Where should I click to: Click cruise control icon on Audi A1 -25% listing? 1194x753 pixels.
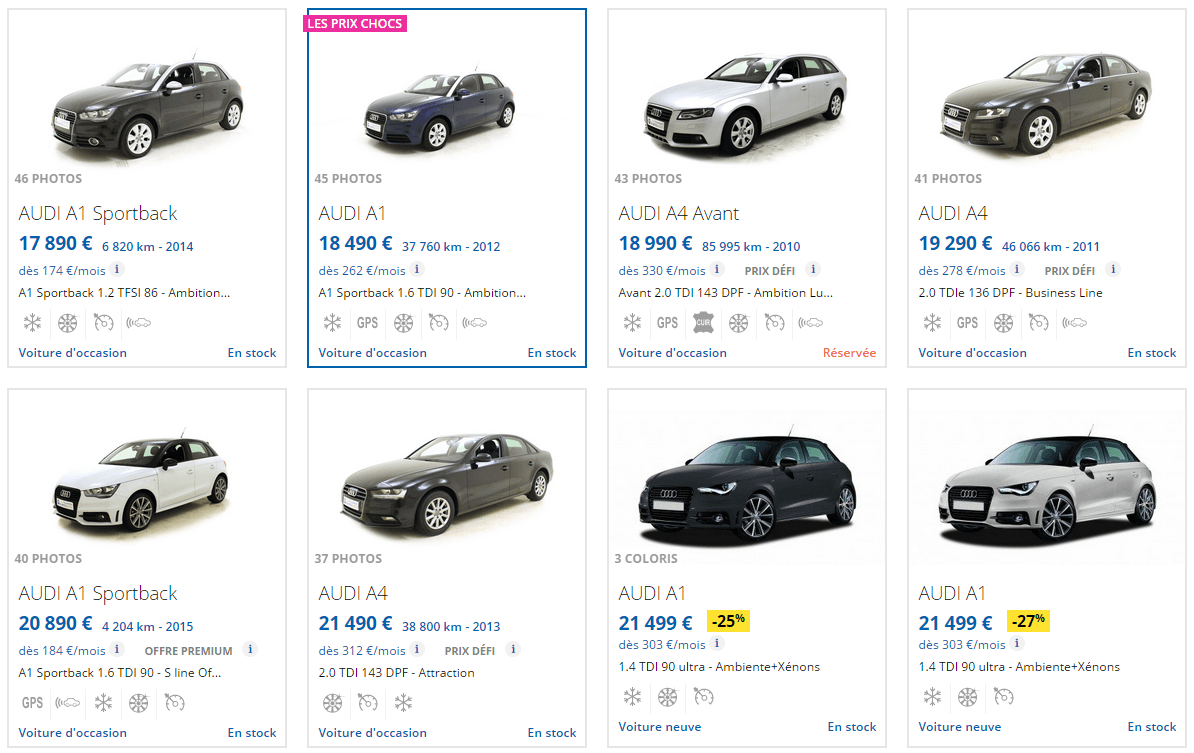pos(703,697)
